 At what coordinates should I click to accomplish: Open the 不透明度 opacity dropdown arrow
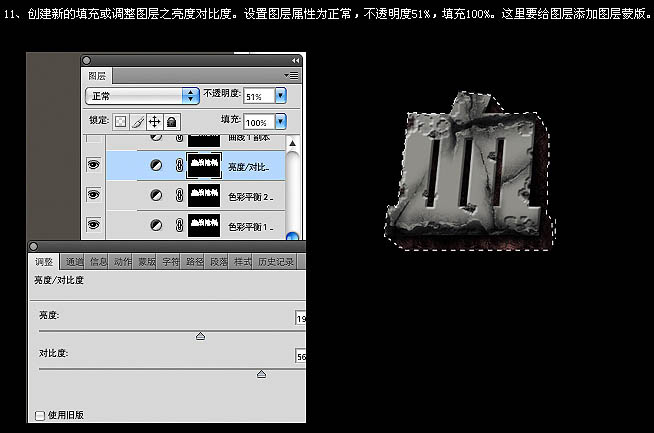tap(280, 96)
